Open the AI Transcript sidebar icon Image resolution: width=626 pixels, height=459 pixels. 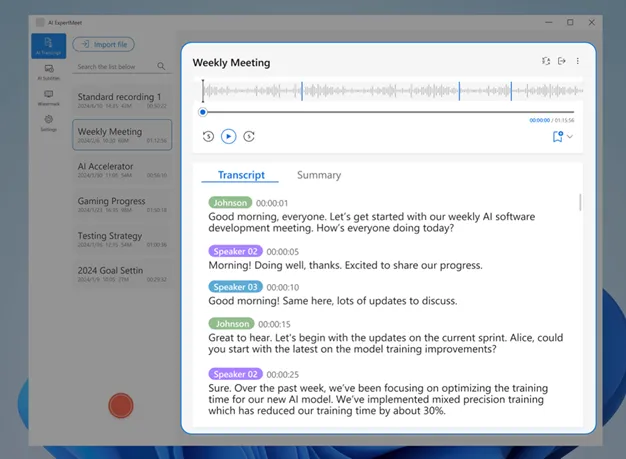coord(48,46)
